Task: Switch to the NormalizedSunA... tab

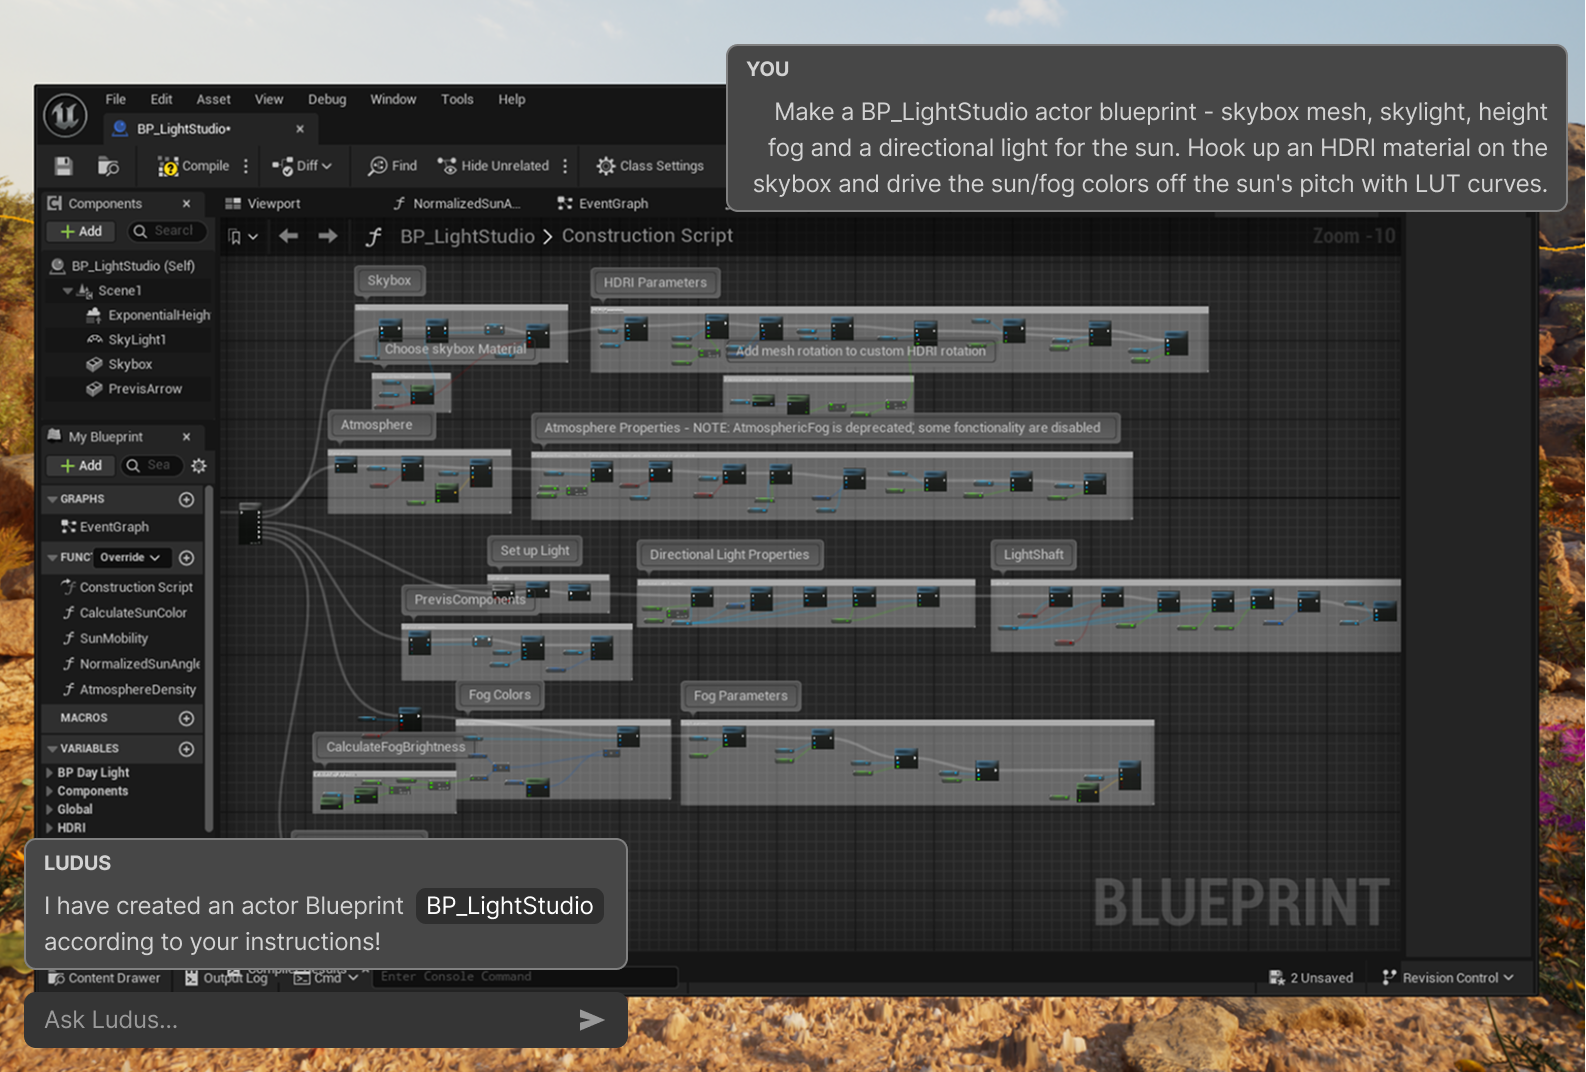Action: [458, 204]
